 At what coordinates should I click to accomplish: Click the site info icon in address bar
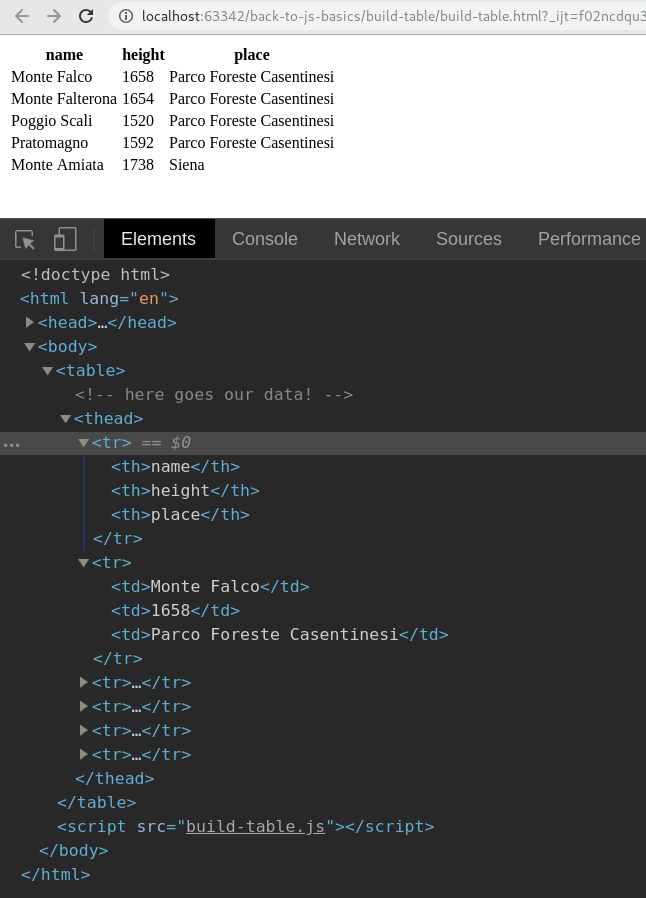coord(127,16)
